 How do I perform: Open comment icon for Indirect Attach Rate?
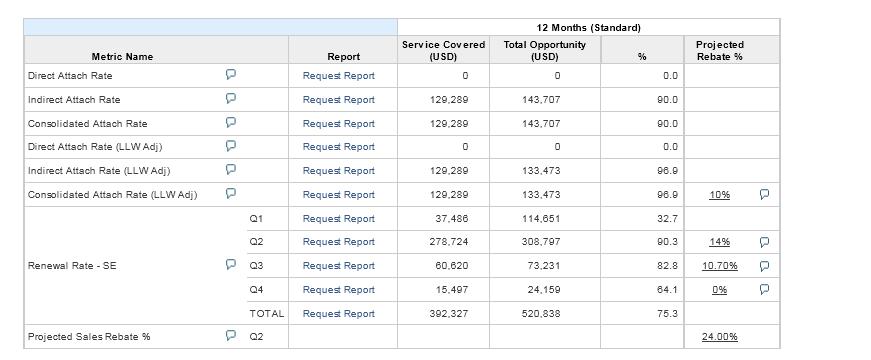coord(231,98)
